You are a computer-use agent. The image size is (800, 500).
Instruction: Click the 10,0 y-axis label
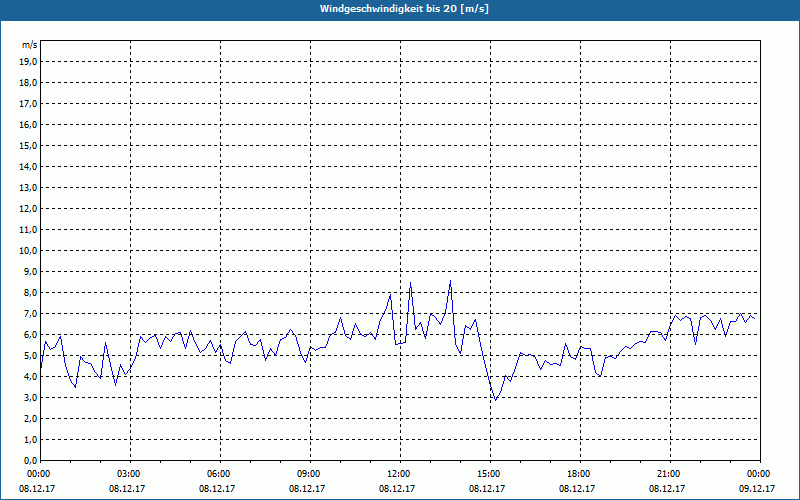click(29, 251)
